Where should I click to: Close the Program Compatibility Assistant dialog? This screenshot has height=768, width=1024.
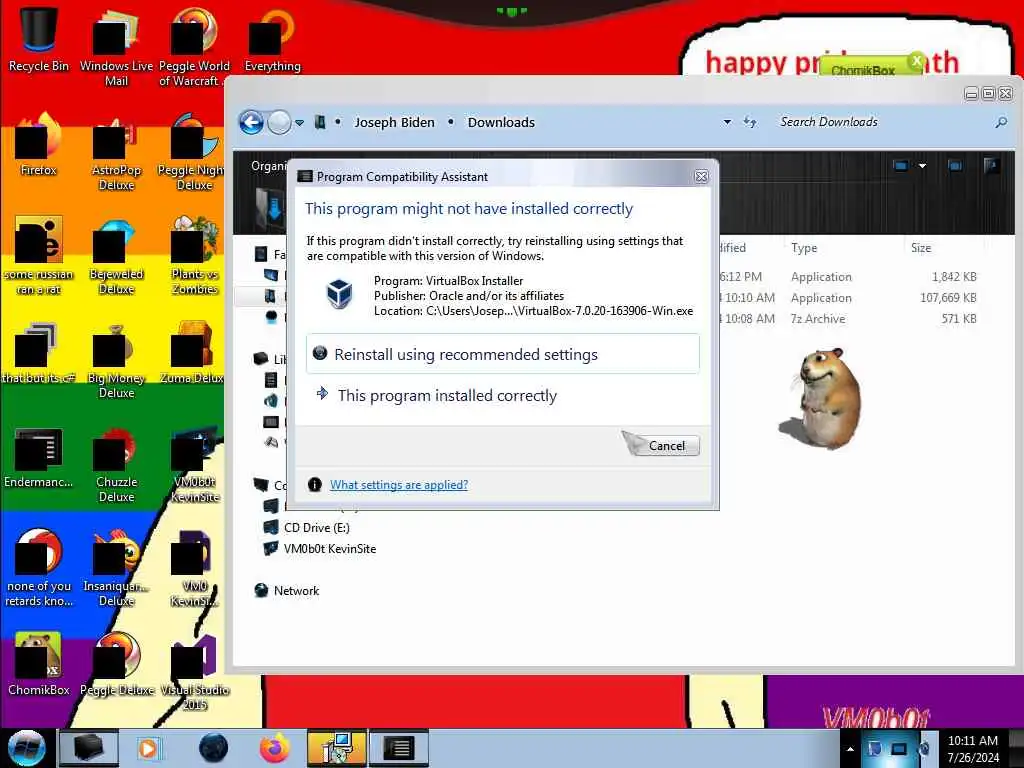click(701, 176)
